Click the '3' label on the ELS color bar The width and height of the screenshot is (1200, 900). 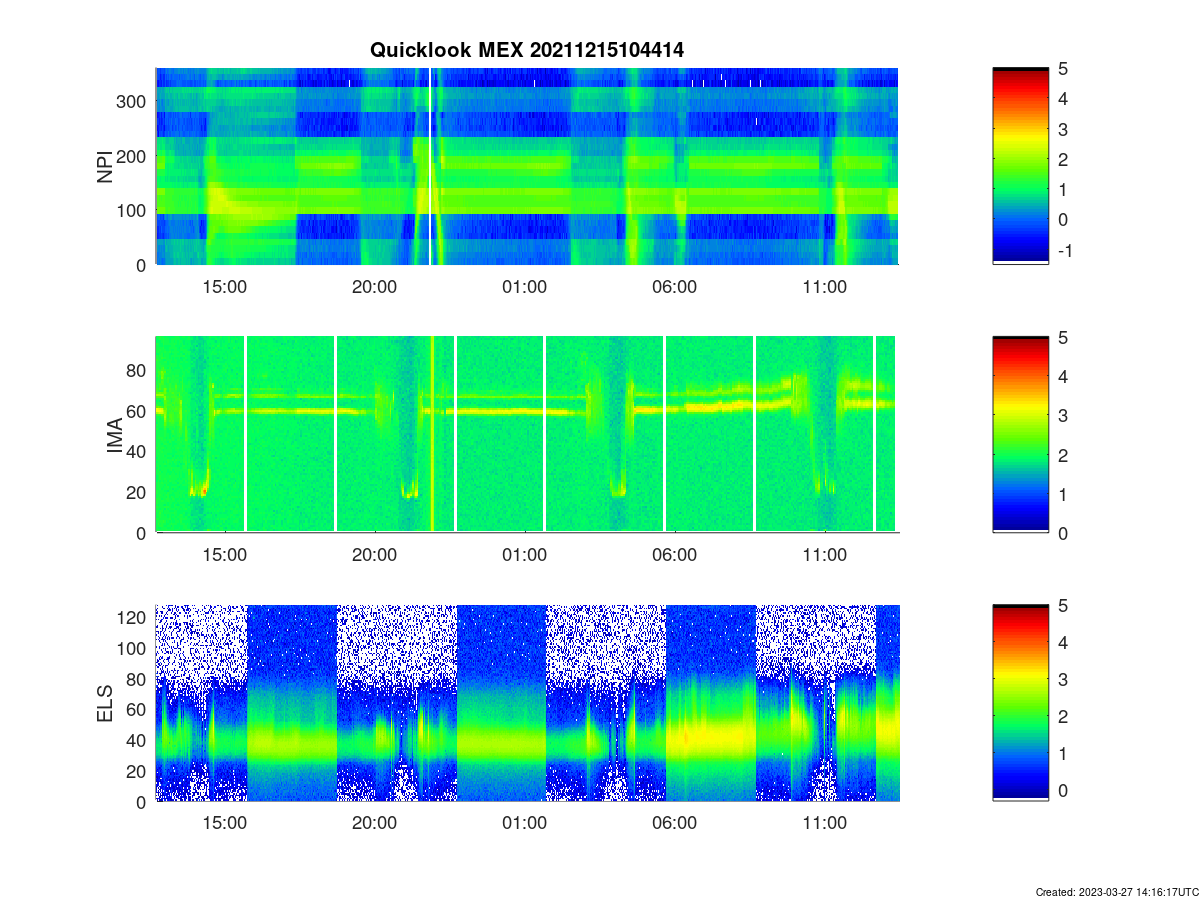click(1062, 680)
